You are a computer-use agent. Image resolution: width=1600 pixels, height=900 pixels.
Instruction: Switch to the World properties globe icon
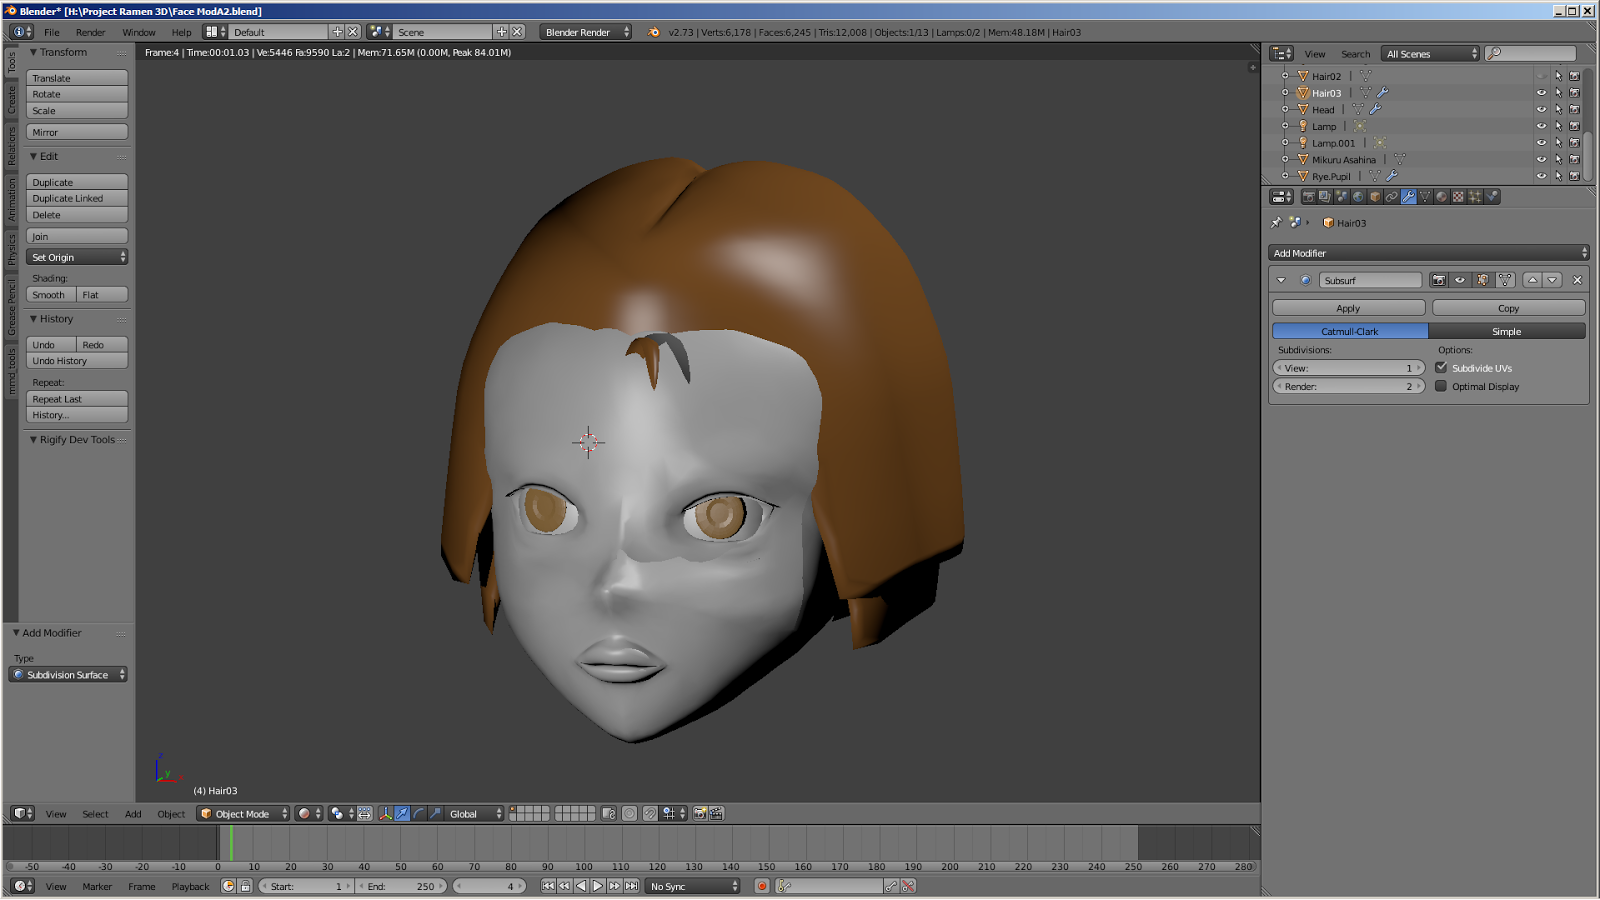(x=1358, y=197)
